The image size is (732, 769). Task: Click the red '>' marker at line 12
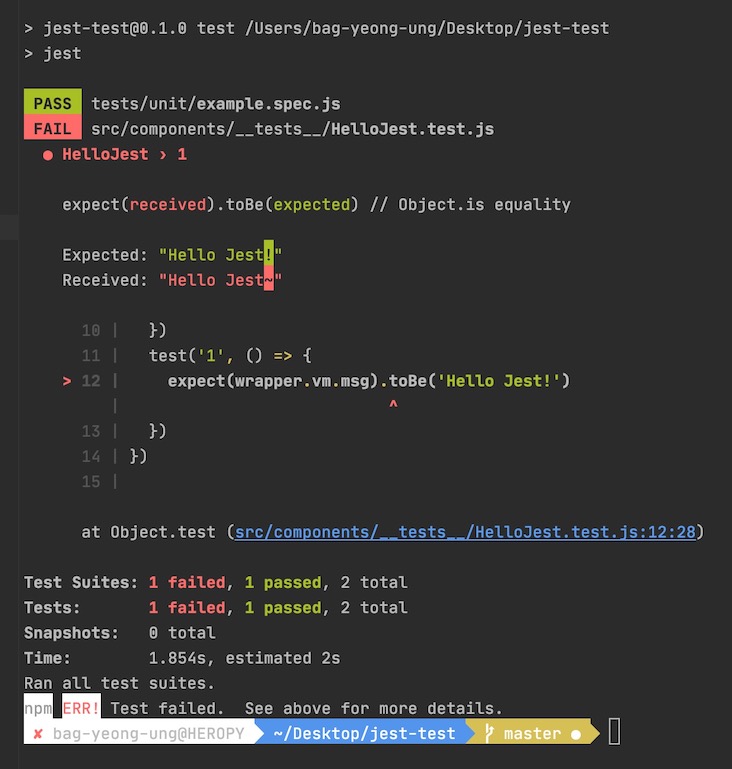(x=67, y=381)
